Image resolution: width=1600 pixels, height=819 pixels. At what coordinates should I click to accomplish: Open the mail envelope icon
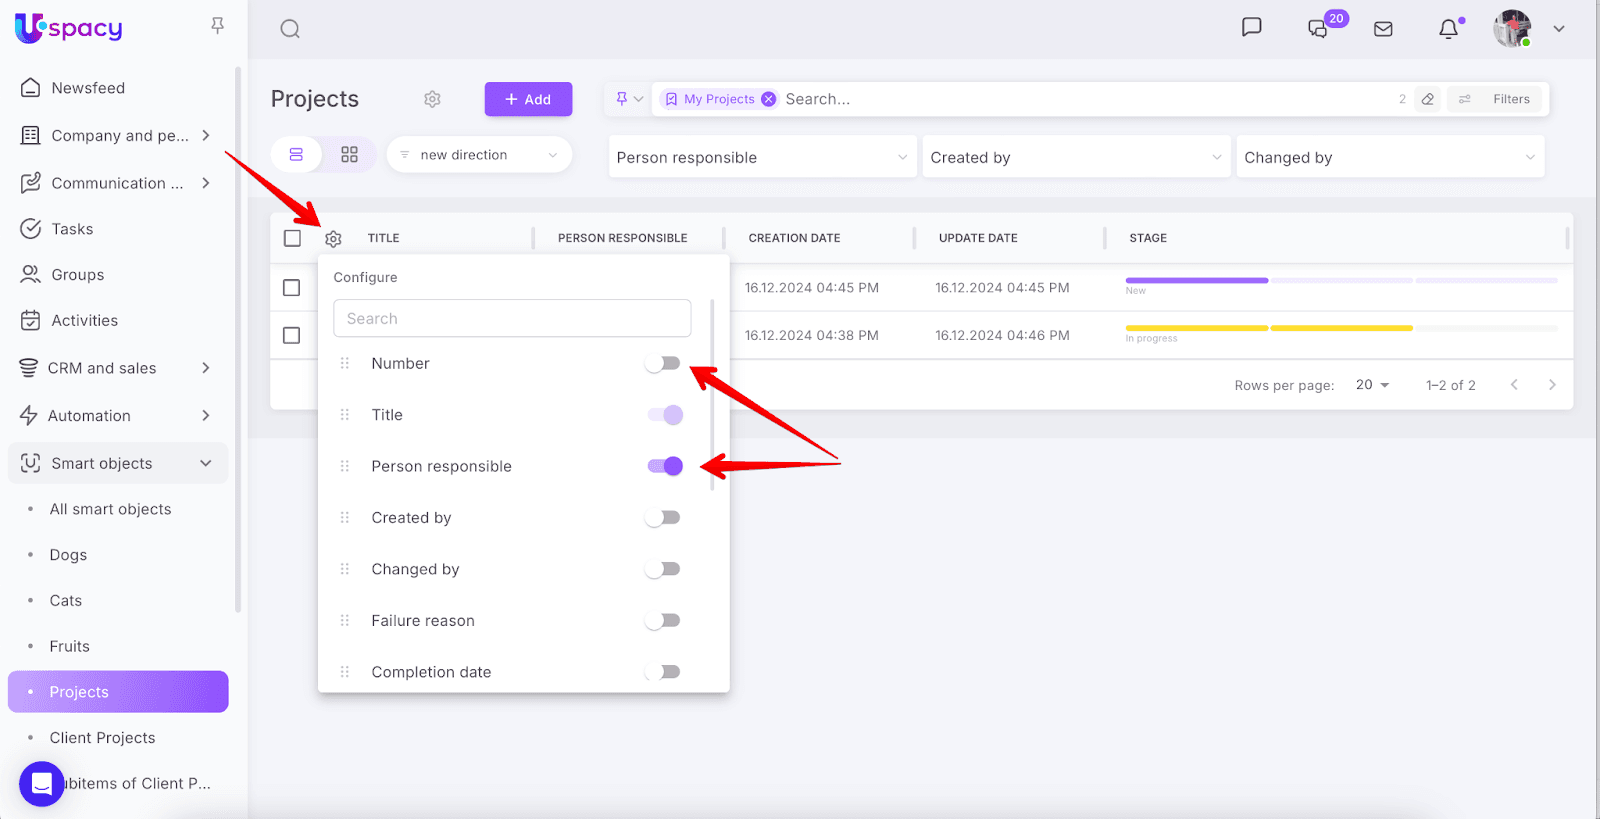(1383, 29)
